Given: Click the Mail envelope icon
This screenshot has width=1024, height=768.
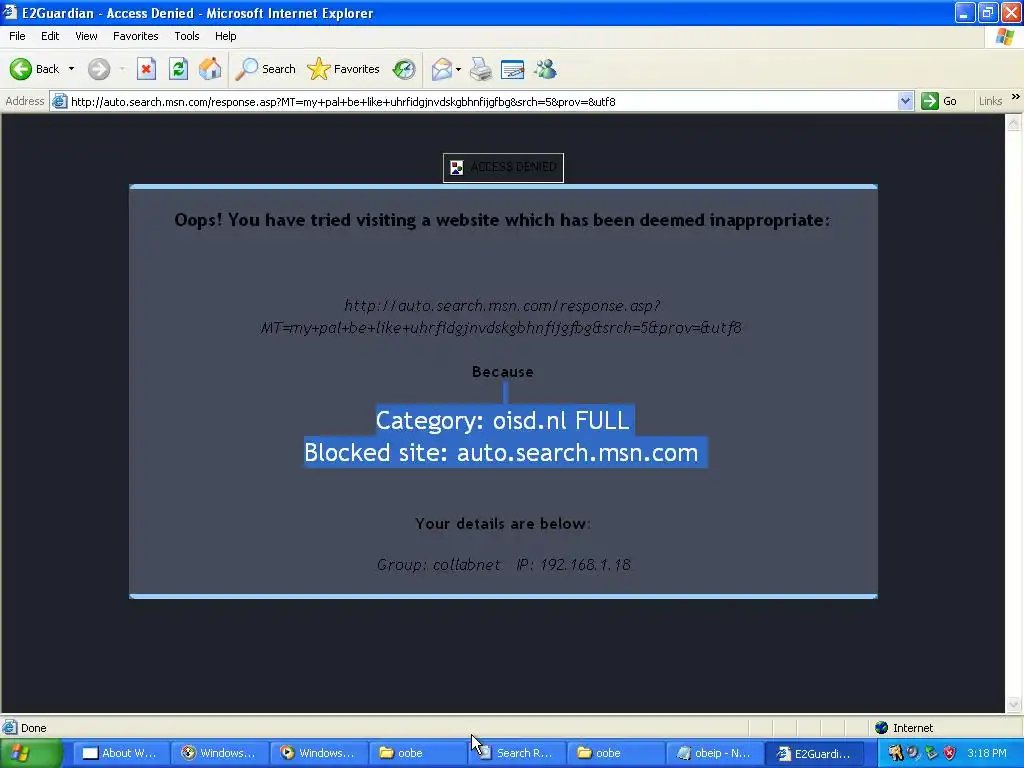Looking at the screenshot, I should click(x=442, y=69).
